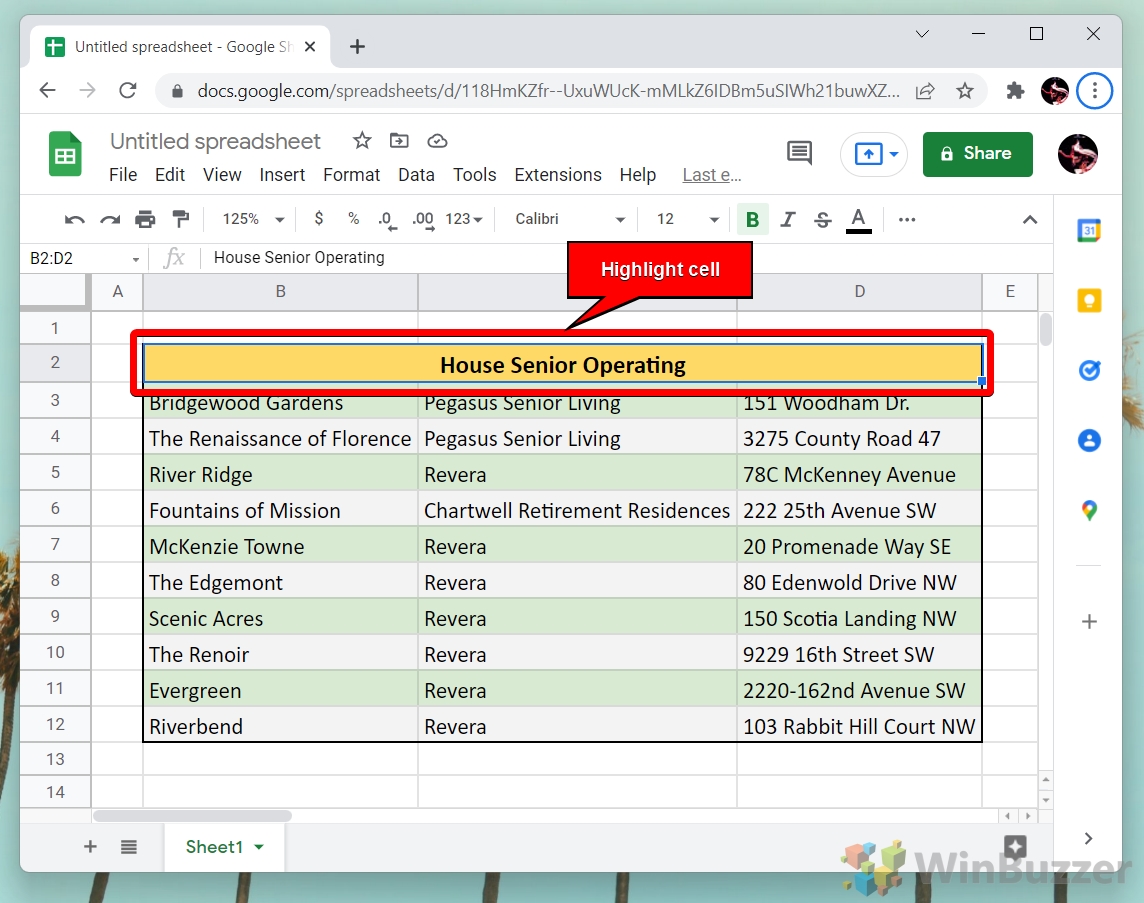Open the File menu
Image resolution: width=1144 pixels, height=903 pixels.
pos(123,175)
